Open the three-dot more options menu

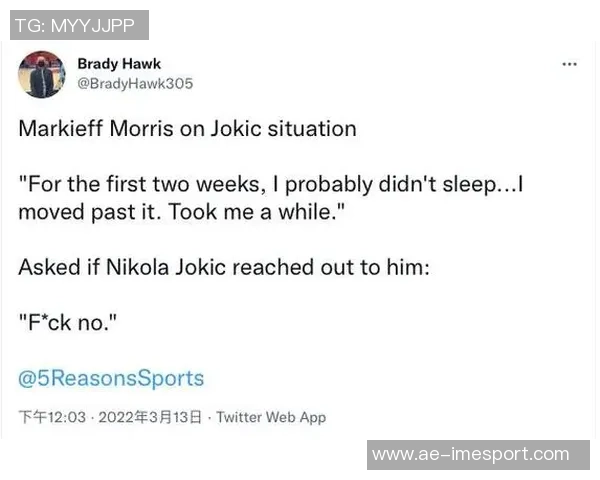tap(570, 65)
